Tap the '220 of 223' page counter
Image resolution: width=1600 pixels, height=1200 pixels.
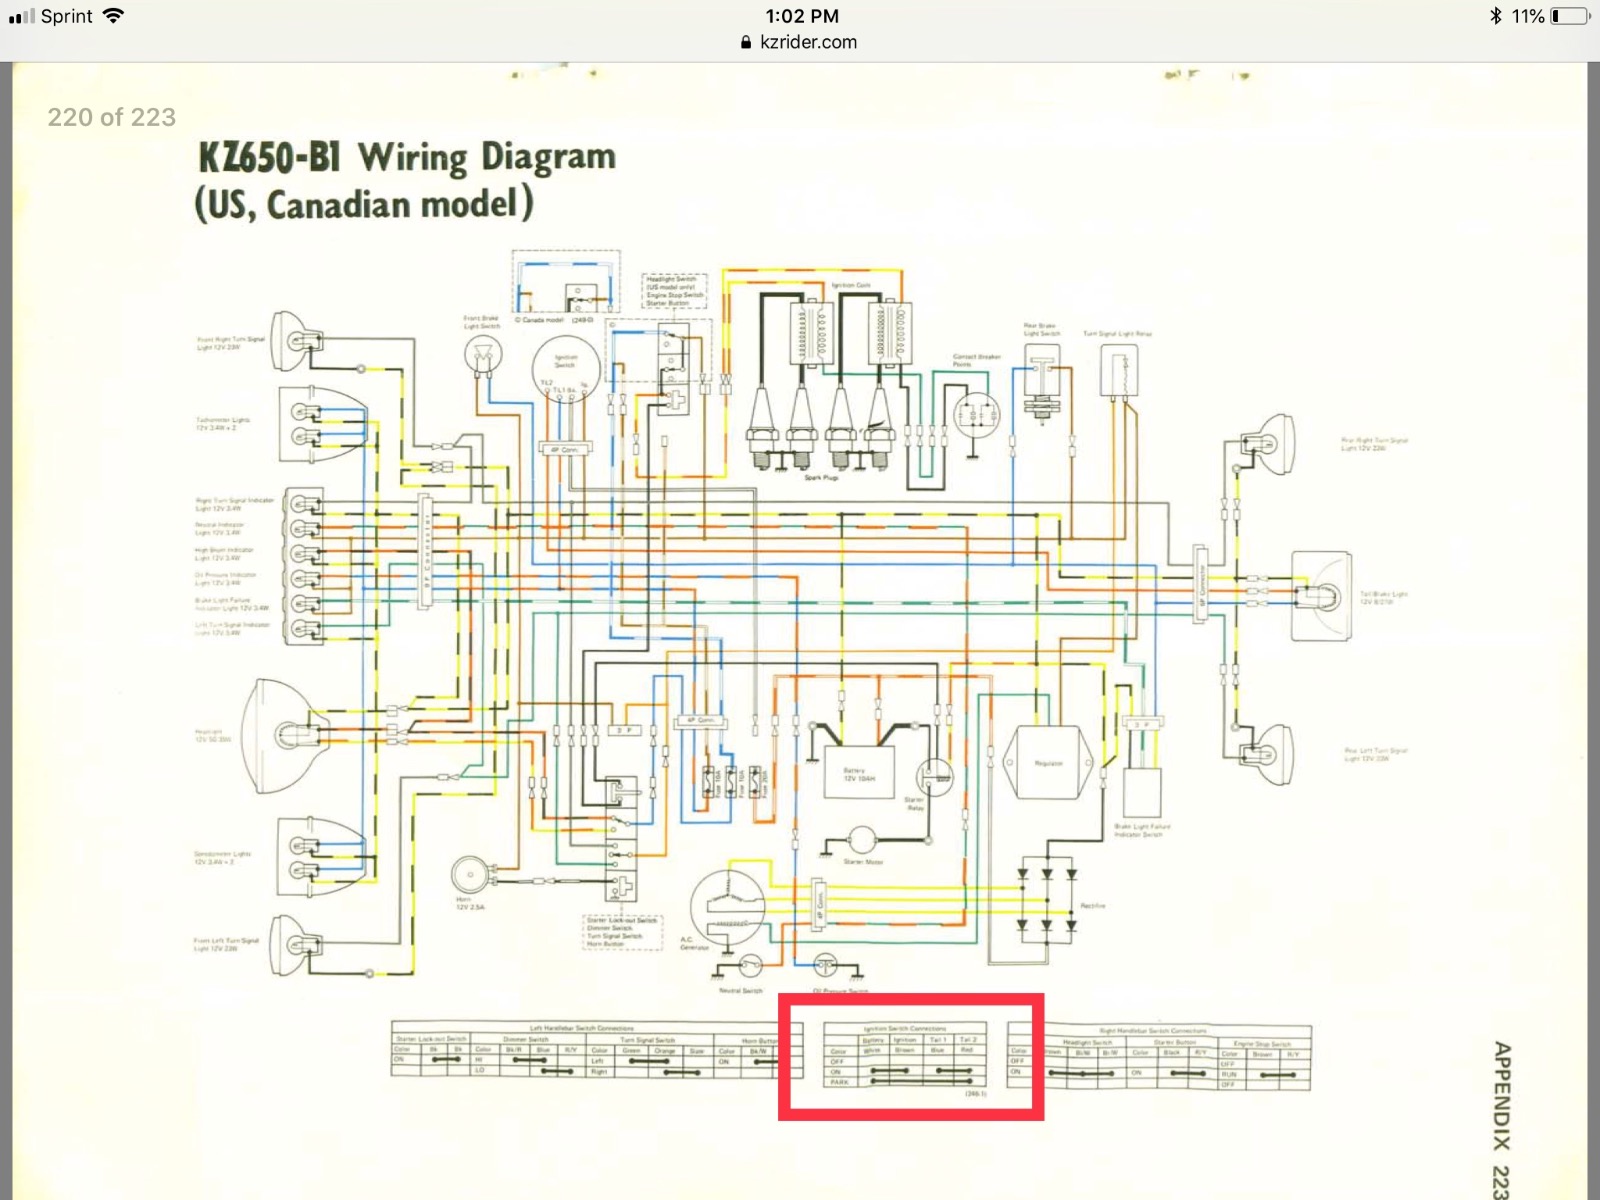[111, 118]
